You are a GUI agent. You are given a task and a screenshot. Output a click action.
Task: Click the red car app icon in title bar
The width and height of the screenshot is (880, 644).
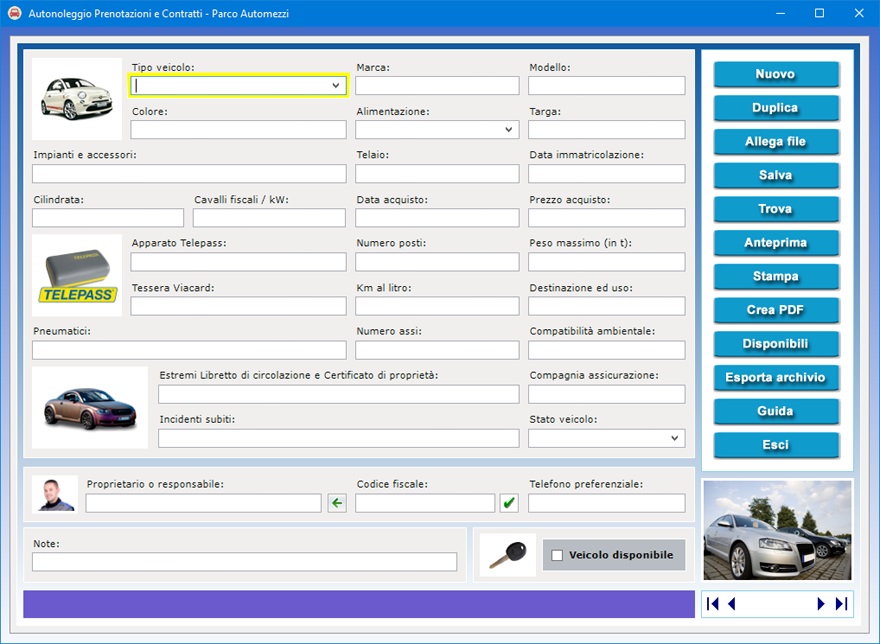(15, 13)
